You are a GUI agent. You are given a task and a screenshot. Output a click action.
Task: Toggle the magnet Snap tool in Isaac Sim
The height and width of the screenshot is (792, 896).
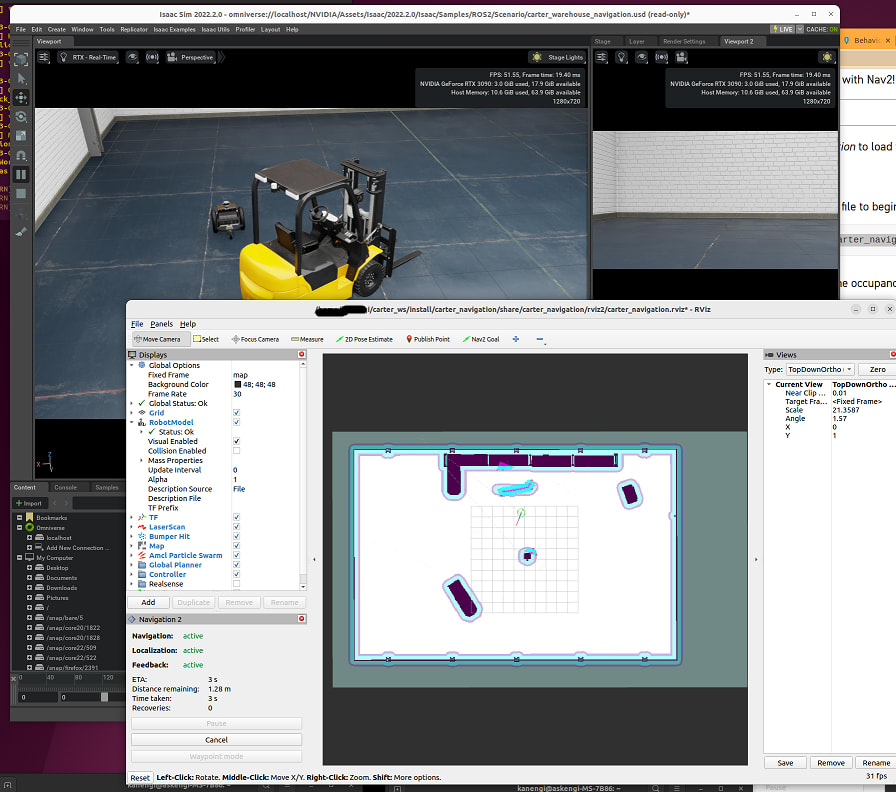point(21,155)
